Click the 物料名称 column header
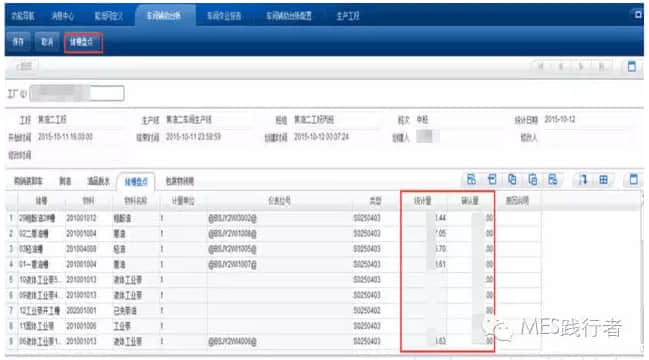The image size is (649, 360). [136, 201]
